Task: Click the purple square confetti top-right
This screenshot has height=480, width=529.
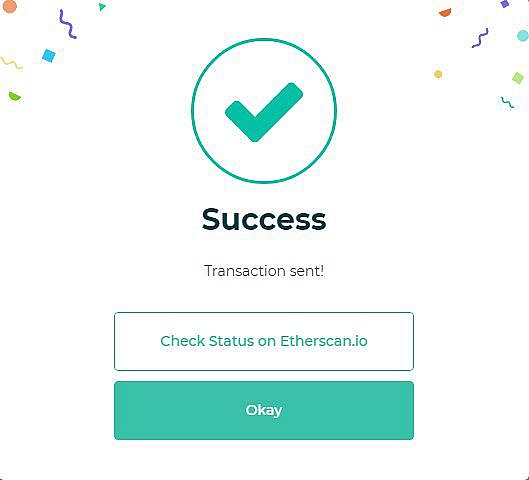Action: [505, 4]
